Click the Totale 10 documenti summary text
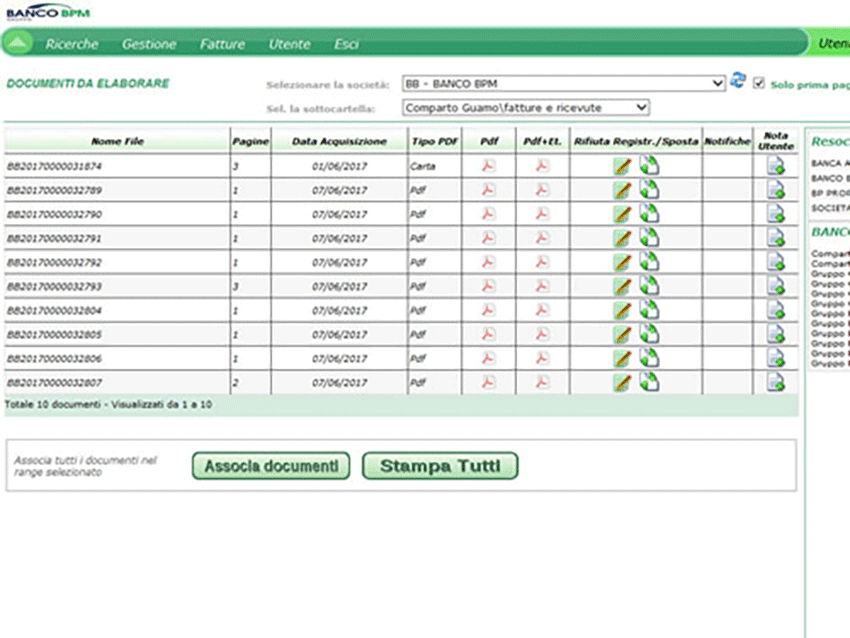Image resolution: width=850 pixels, height=638 pixels. (x=108, y=404)
